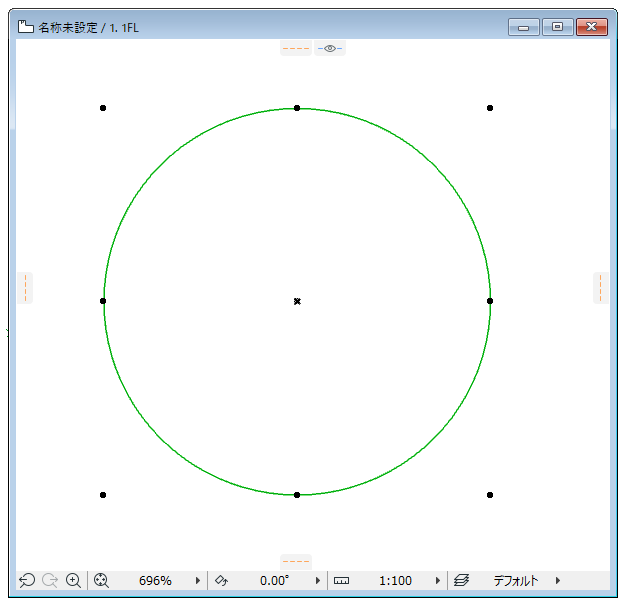
Task: Toggle the right edge orange guide tab
Action: click(x=600, y=288)
